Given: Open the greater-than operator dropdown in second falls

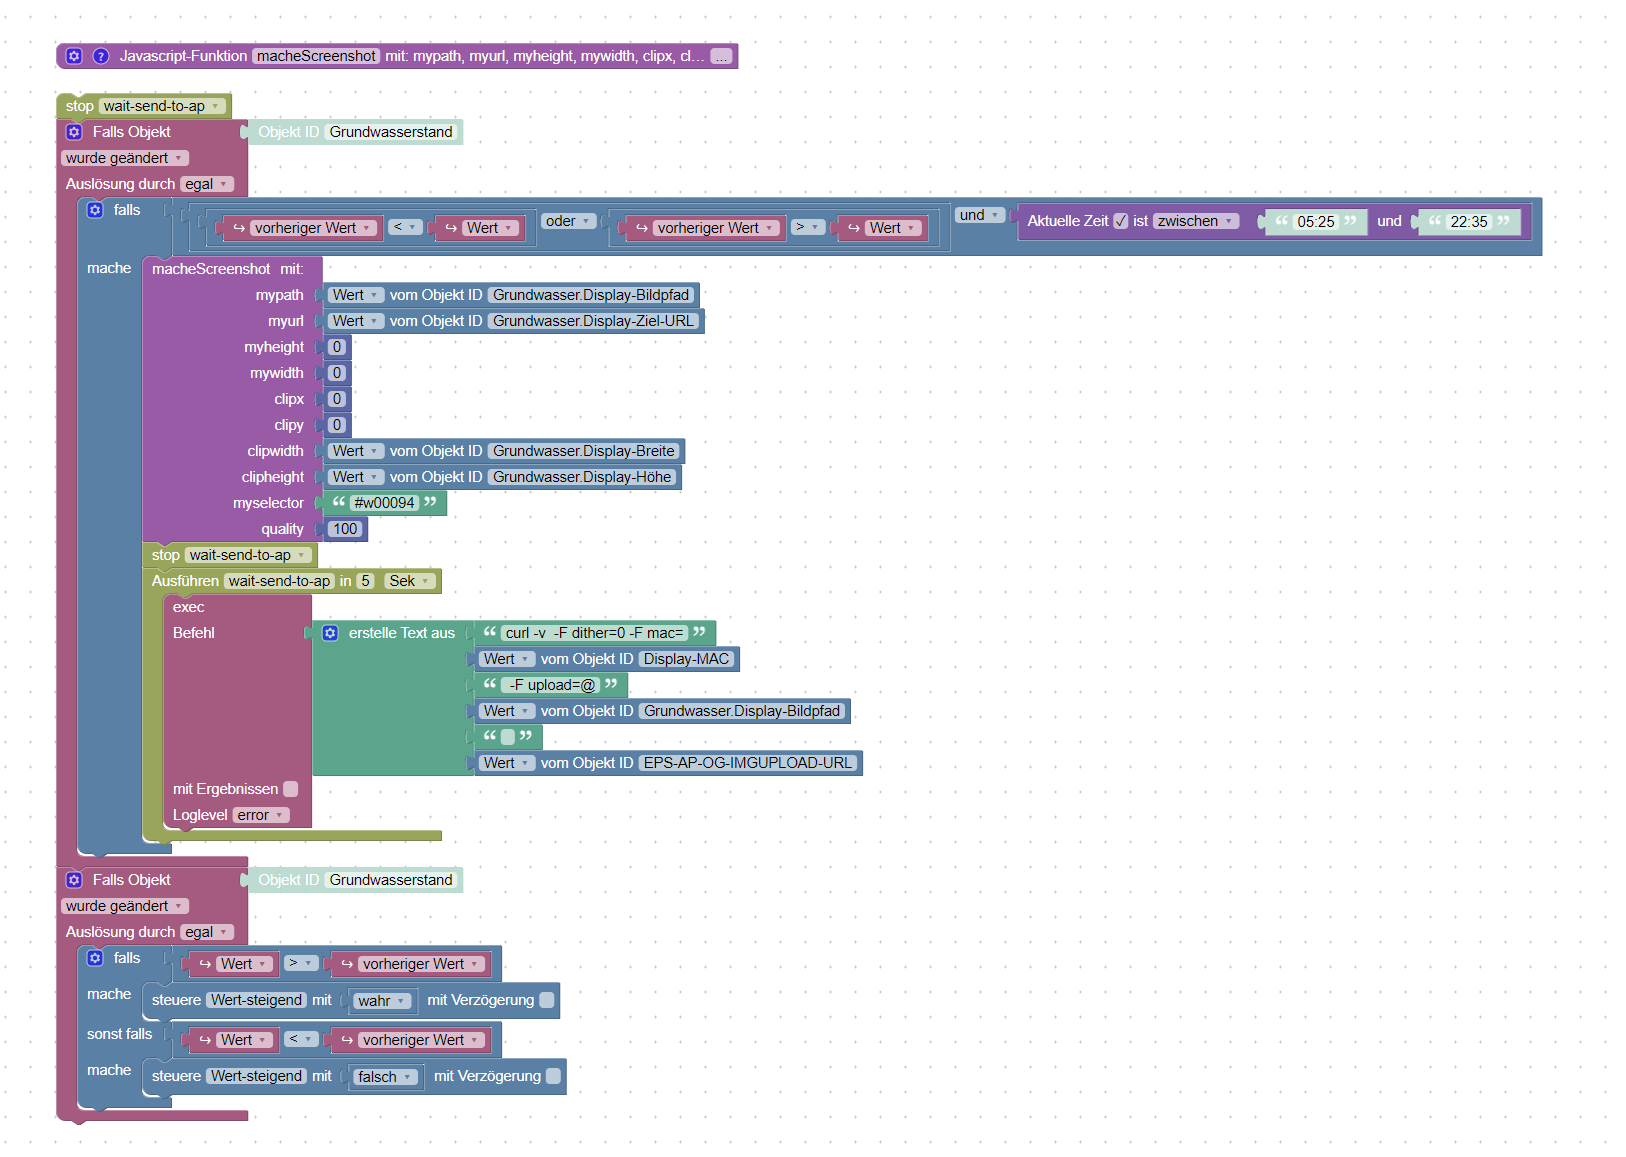Looking at the screenshot, I should [300, 963].
